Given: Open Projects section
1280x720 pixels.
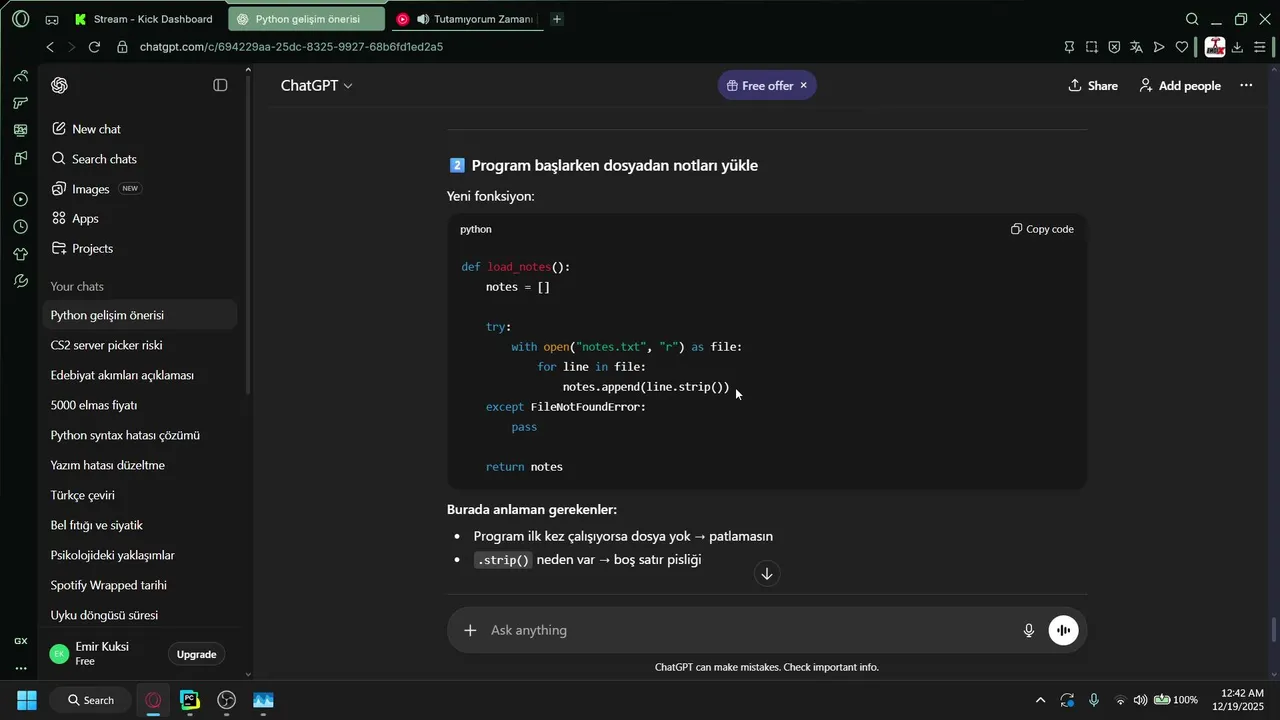Looking at the screenshot, I should click(x=141, y=248).
